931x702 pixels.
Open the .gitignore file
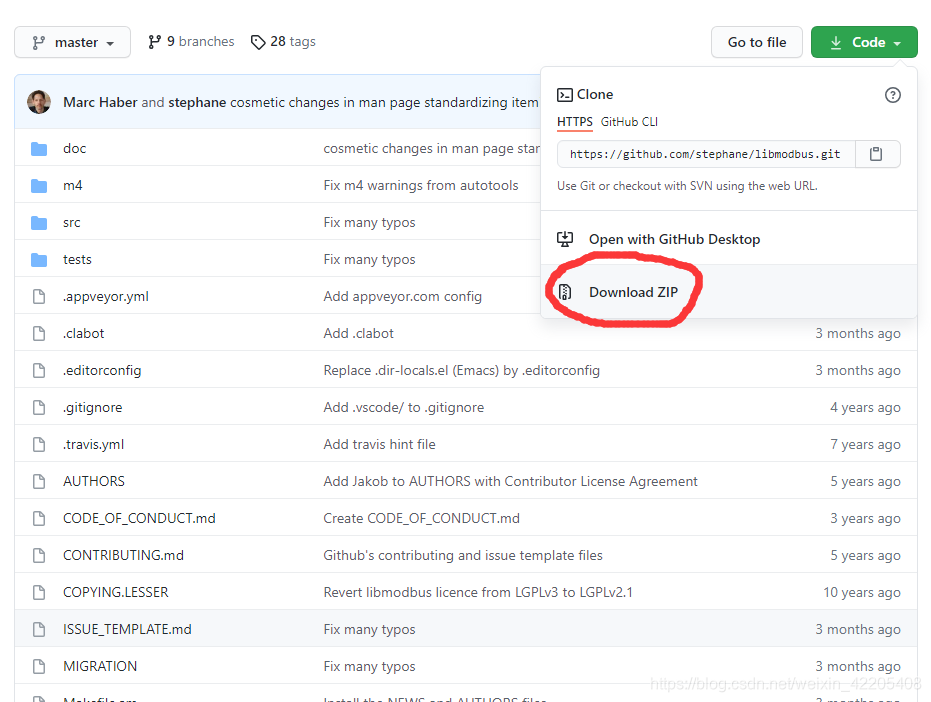point(93,407)
